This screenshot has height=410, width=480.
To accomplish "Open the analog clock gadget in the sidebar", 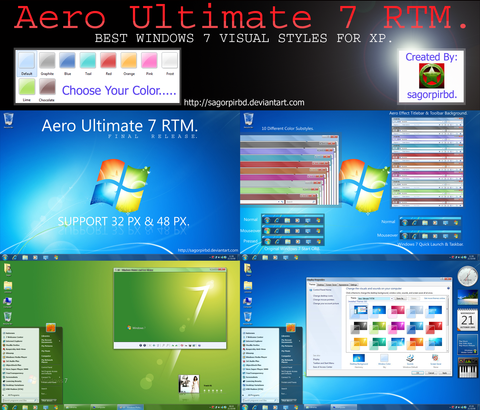I will (x=467, y=276).
